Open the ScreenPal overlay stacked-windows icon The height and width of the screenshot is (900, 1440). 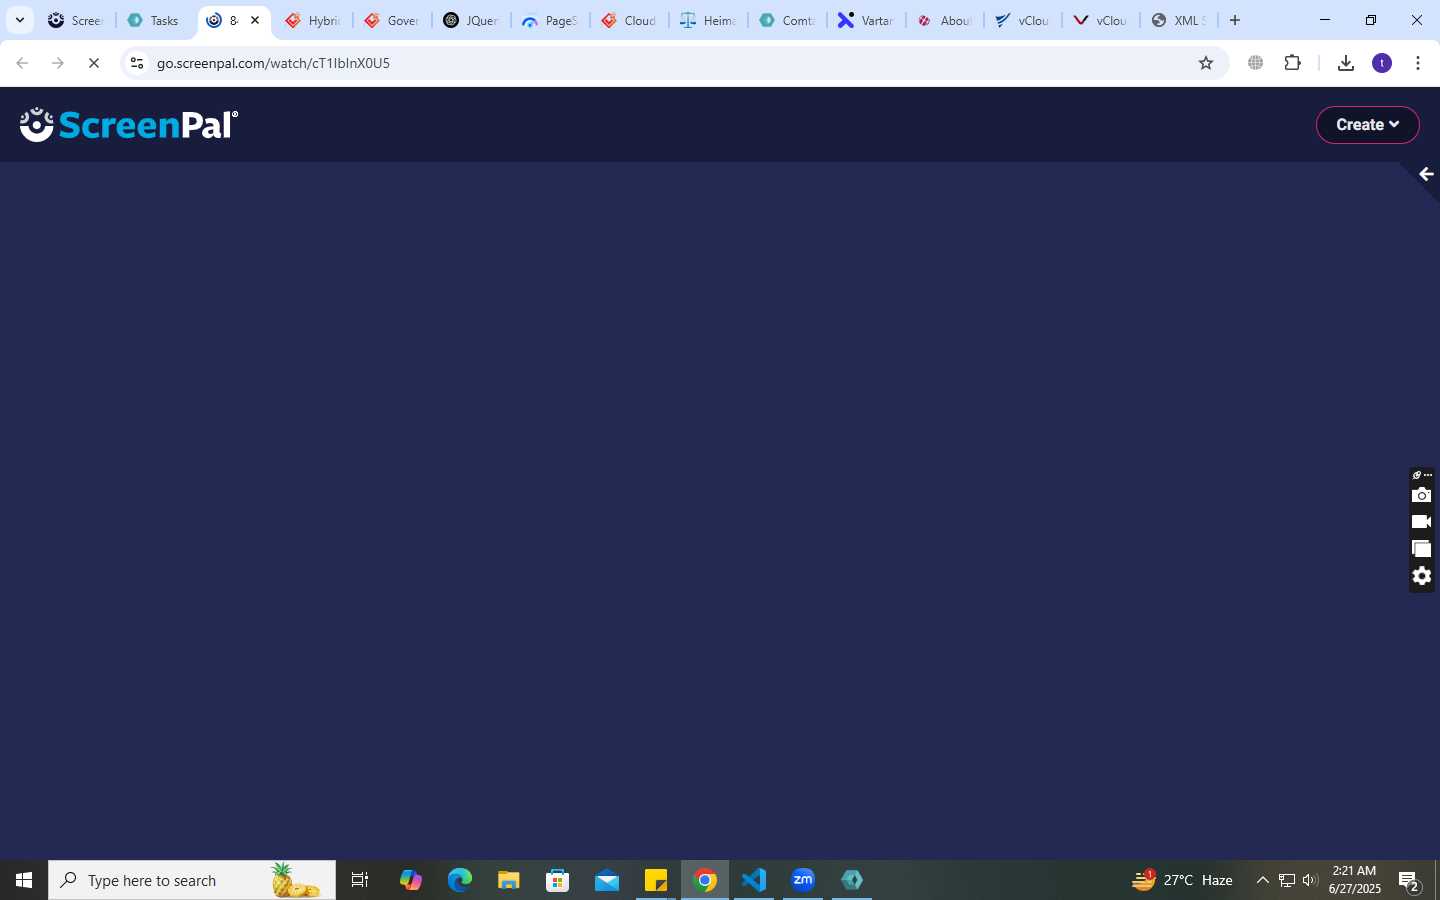pyautogui.click(x=1421, y=549)
